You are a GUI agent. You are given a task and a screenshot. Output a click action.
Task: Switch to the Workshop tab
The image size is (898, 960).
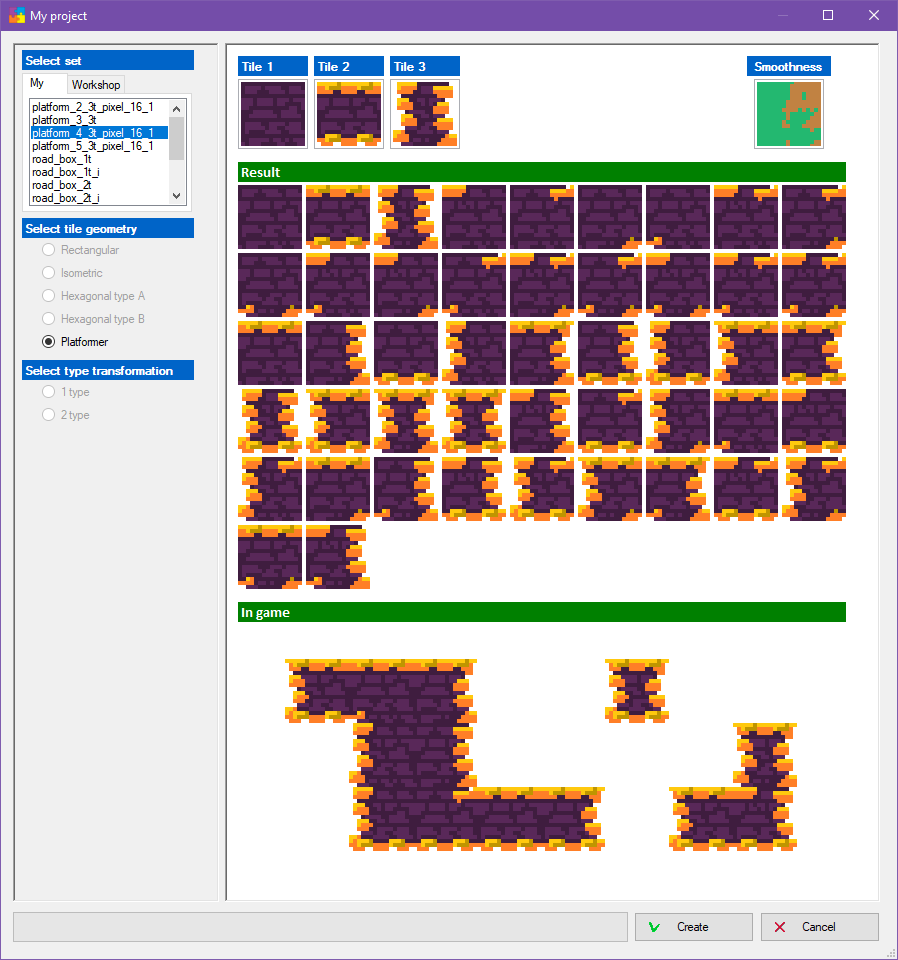coord(96,85)
